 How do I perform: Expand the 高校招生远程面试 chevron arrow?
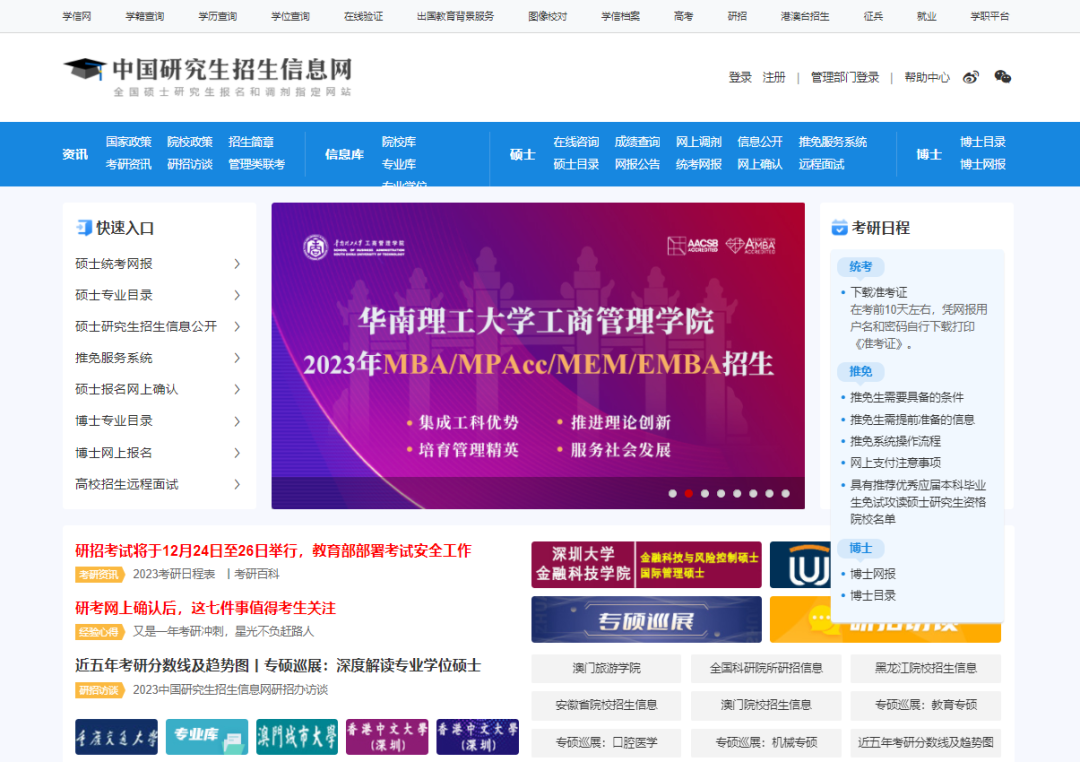click(x=237, y=484)
